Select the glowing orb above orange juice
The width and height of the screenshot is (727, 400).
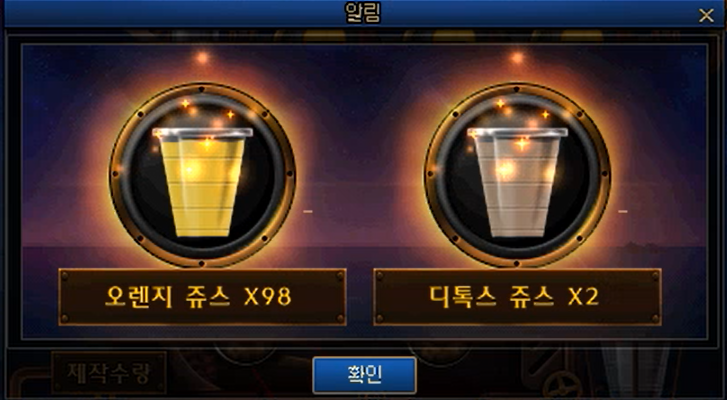202,58
